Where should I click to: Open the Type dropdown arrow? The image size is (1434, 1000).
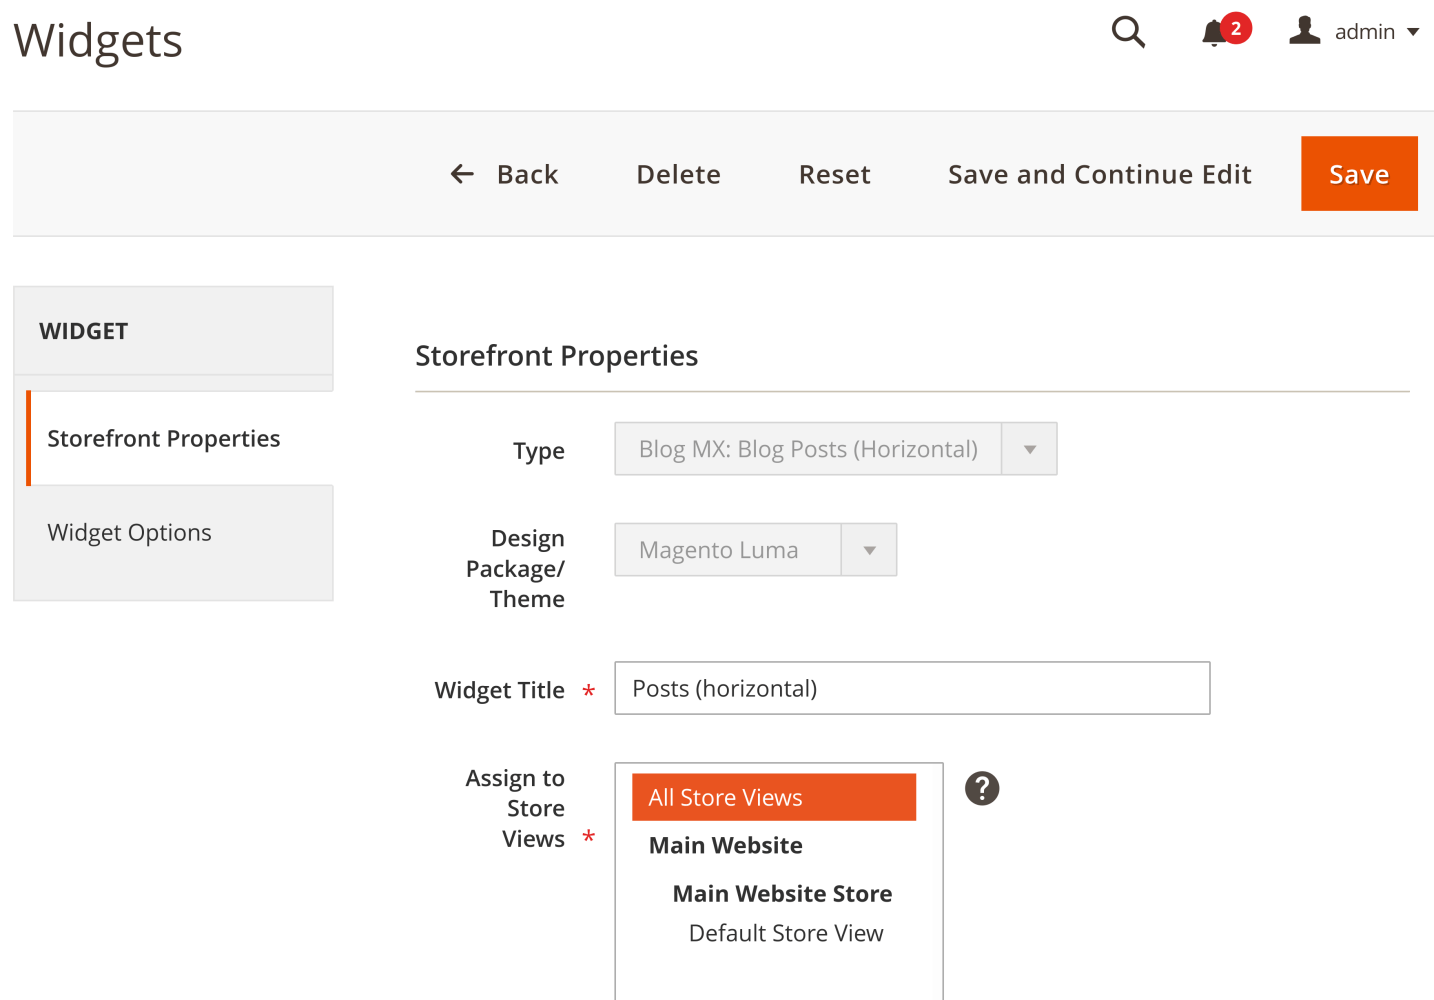pyautogui.click(x=1029, y=449)
